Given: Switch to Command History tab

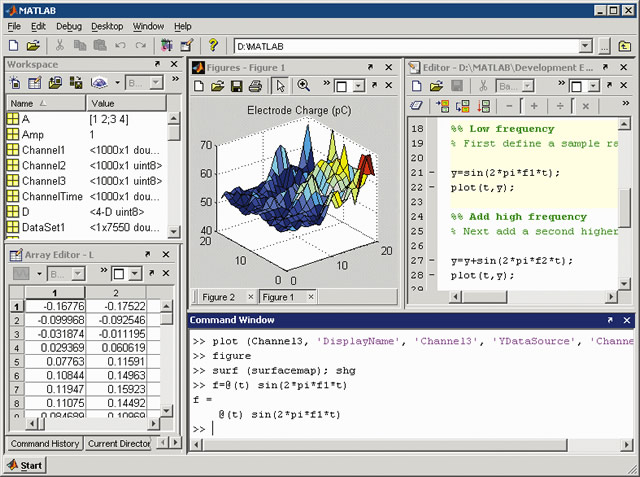Looking at the screenshot, I should [x=45, y=444].
